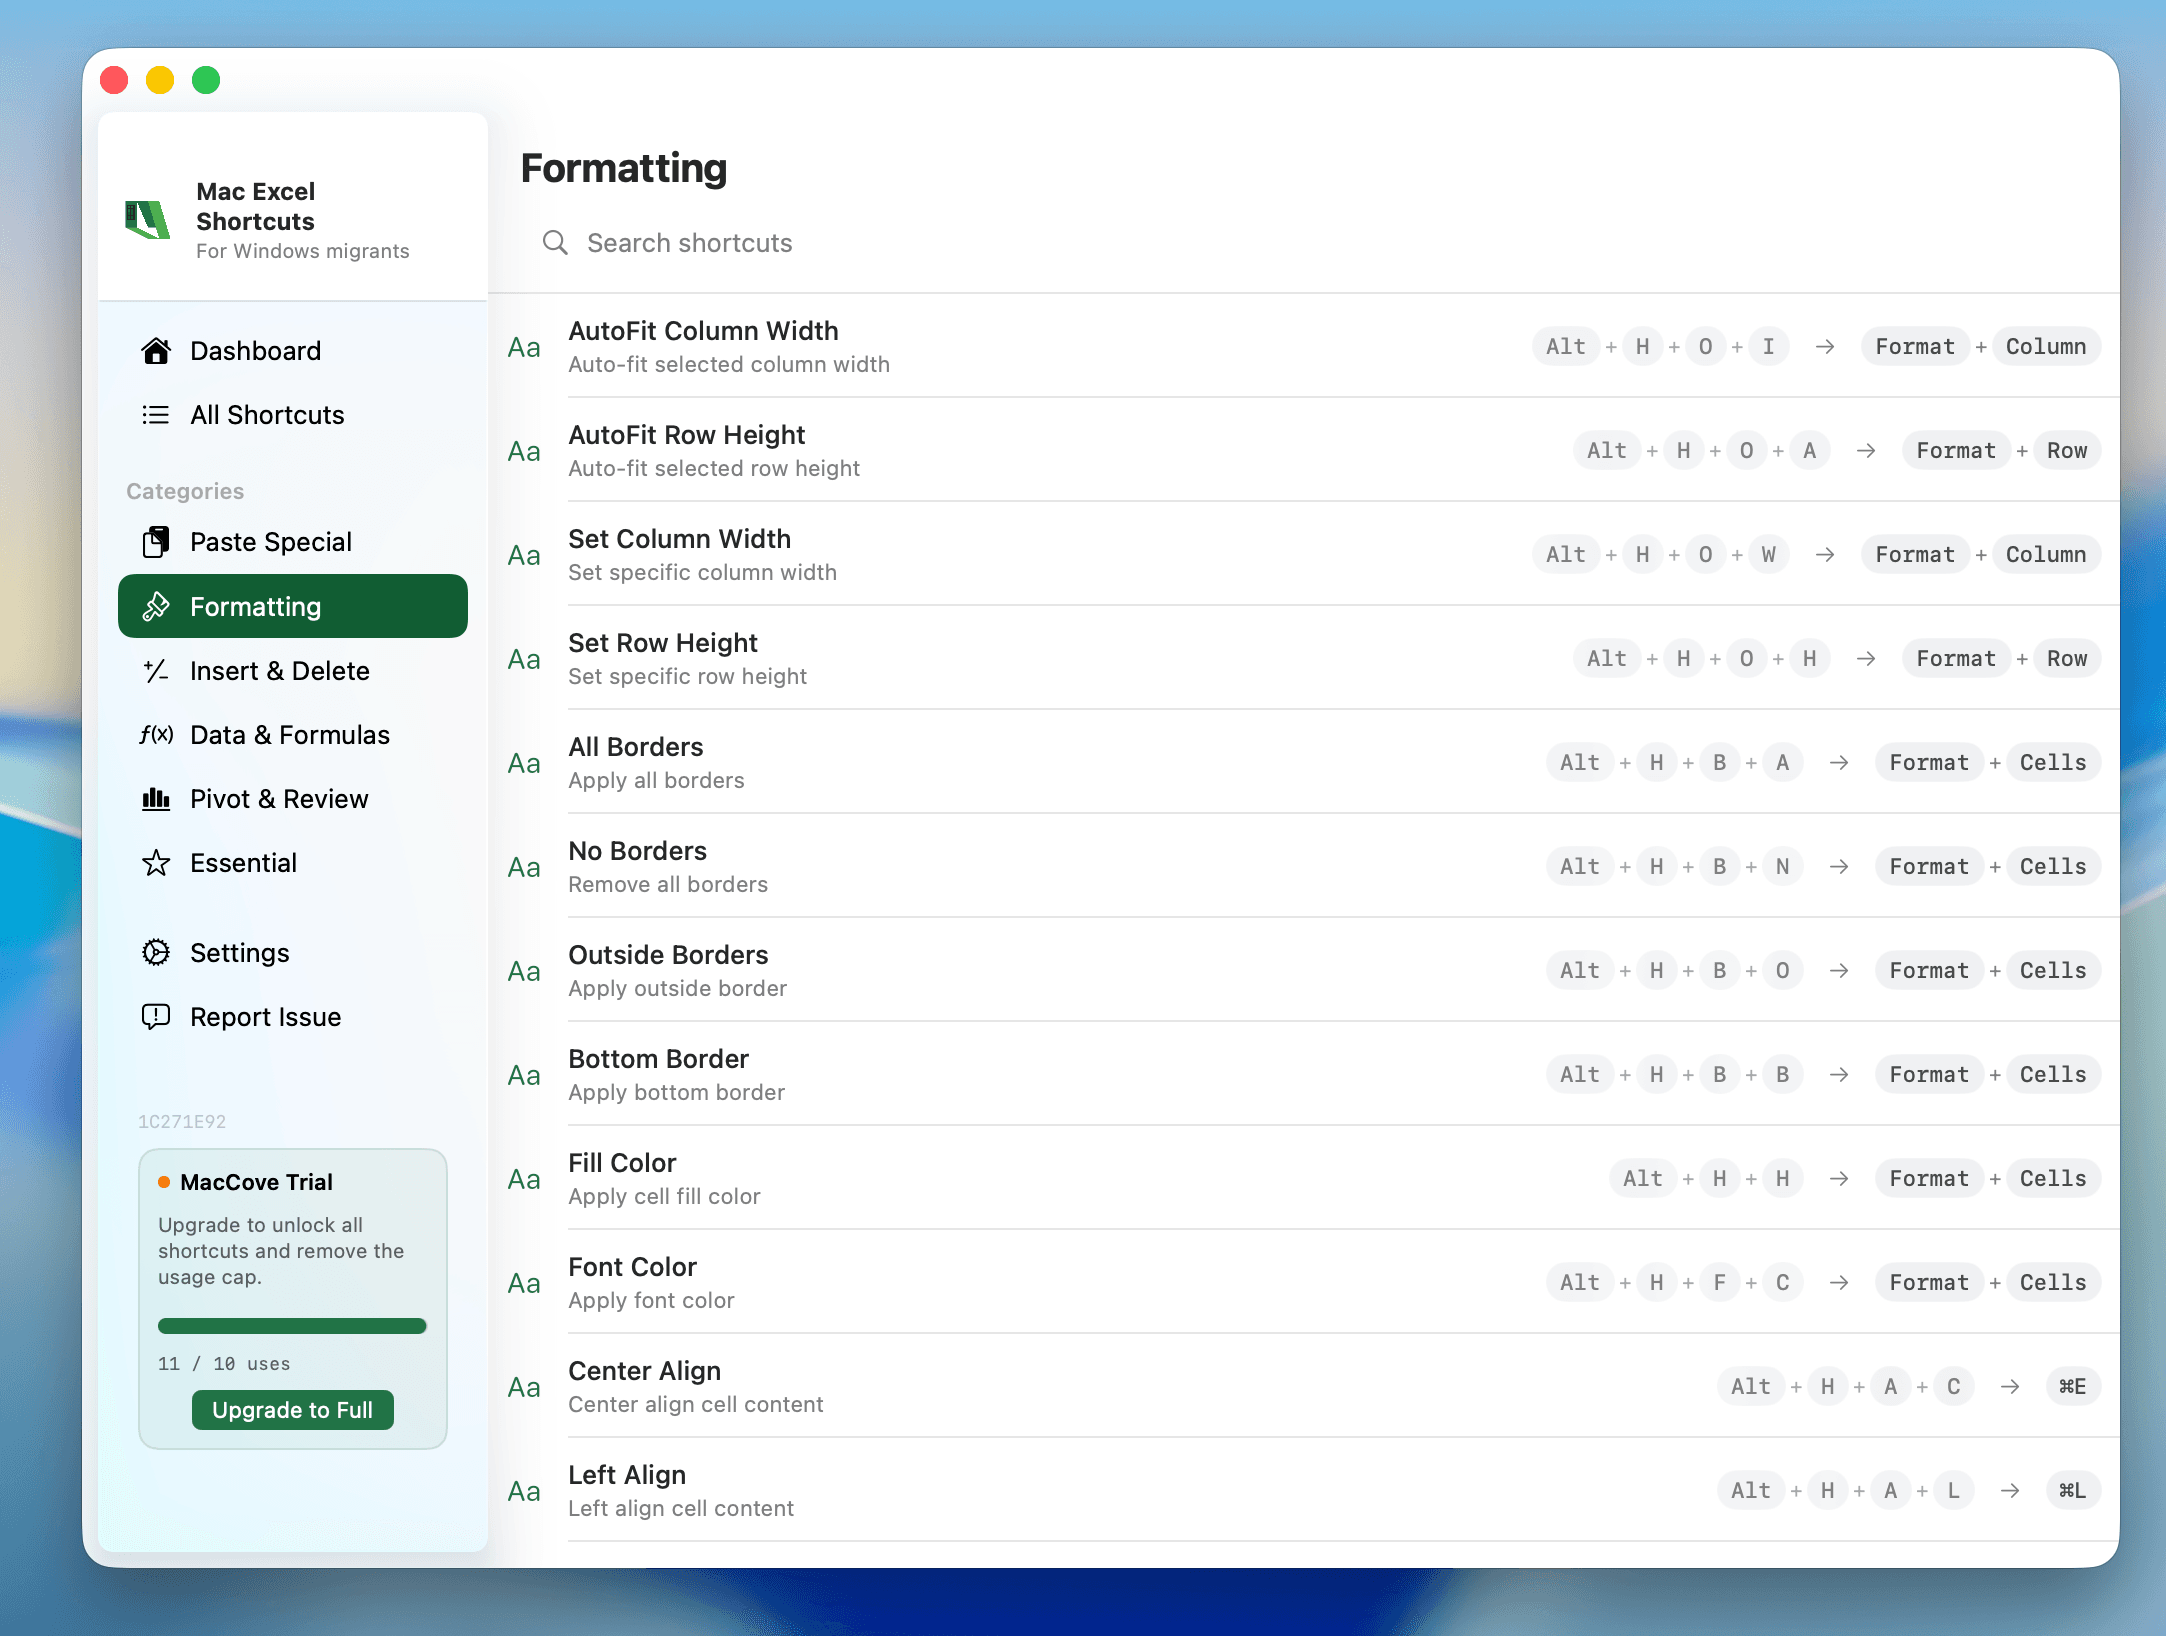
Task: Click the 'Column' badge in AutoFit Column Width row
Action: coord(2046,346)
